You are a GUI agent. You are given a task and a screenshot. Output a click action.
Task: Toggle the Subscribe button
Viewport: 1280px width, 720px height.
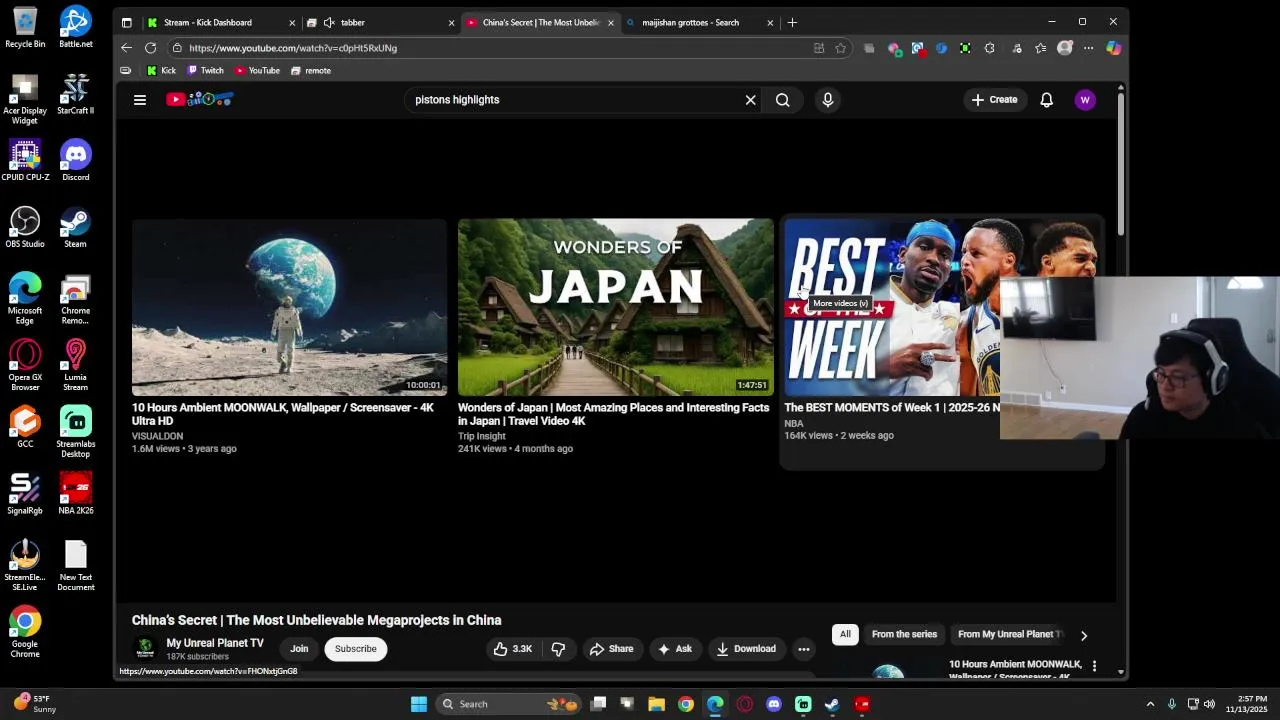coord(355,649)
